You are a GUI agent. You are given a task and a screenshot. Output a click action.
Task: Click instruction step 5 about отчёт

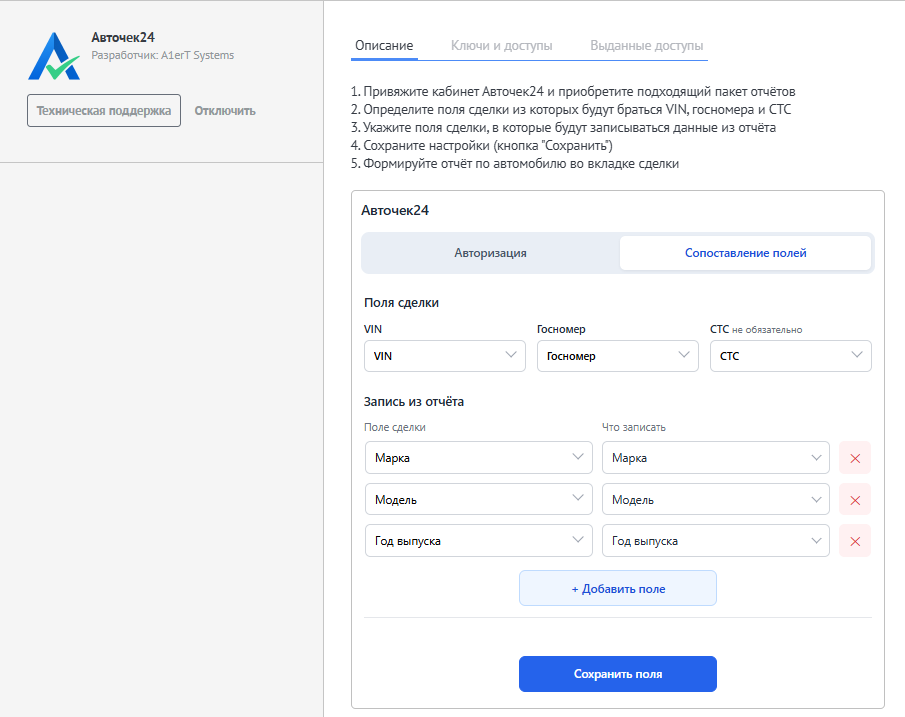[515, 163]
